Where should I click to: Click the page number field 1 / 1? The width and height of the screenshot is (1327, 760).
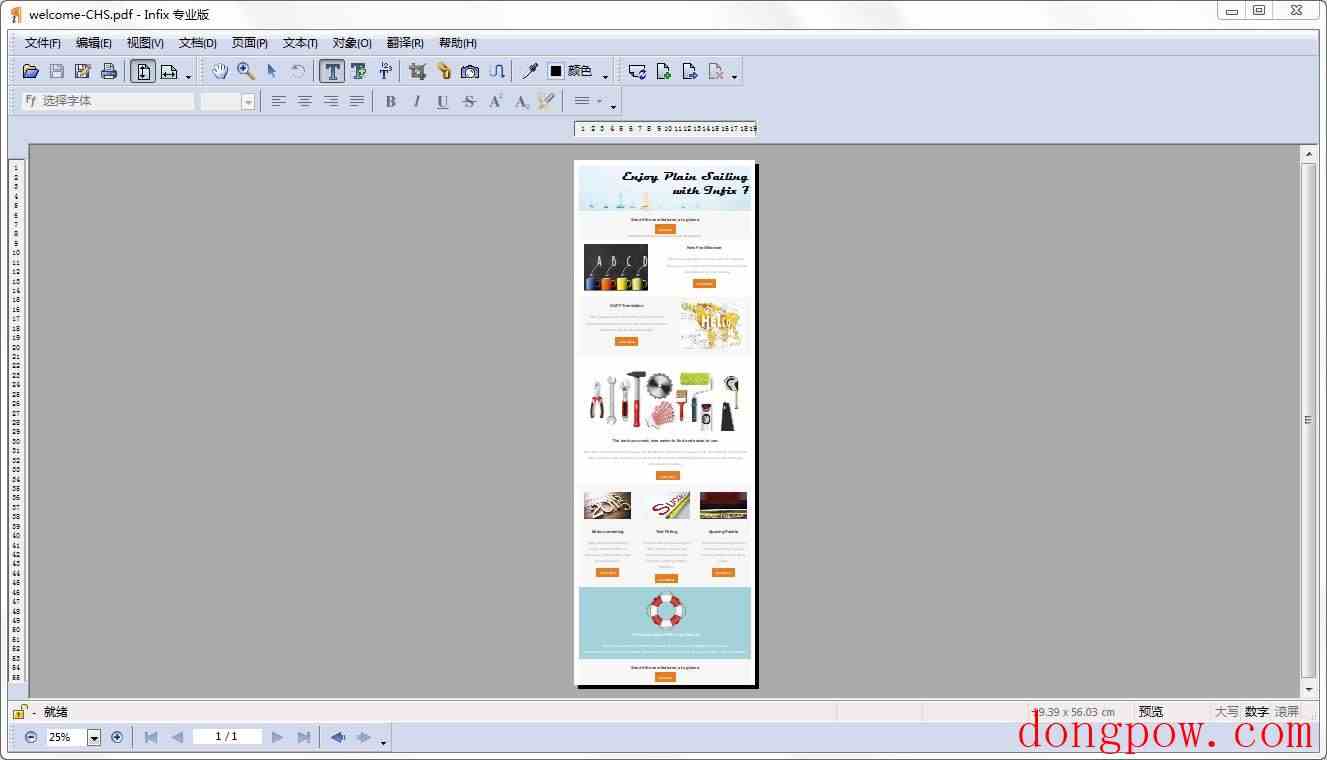click(227, 736)
